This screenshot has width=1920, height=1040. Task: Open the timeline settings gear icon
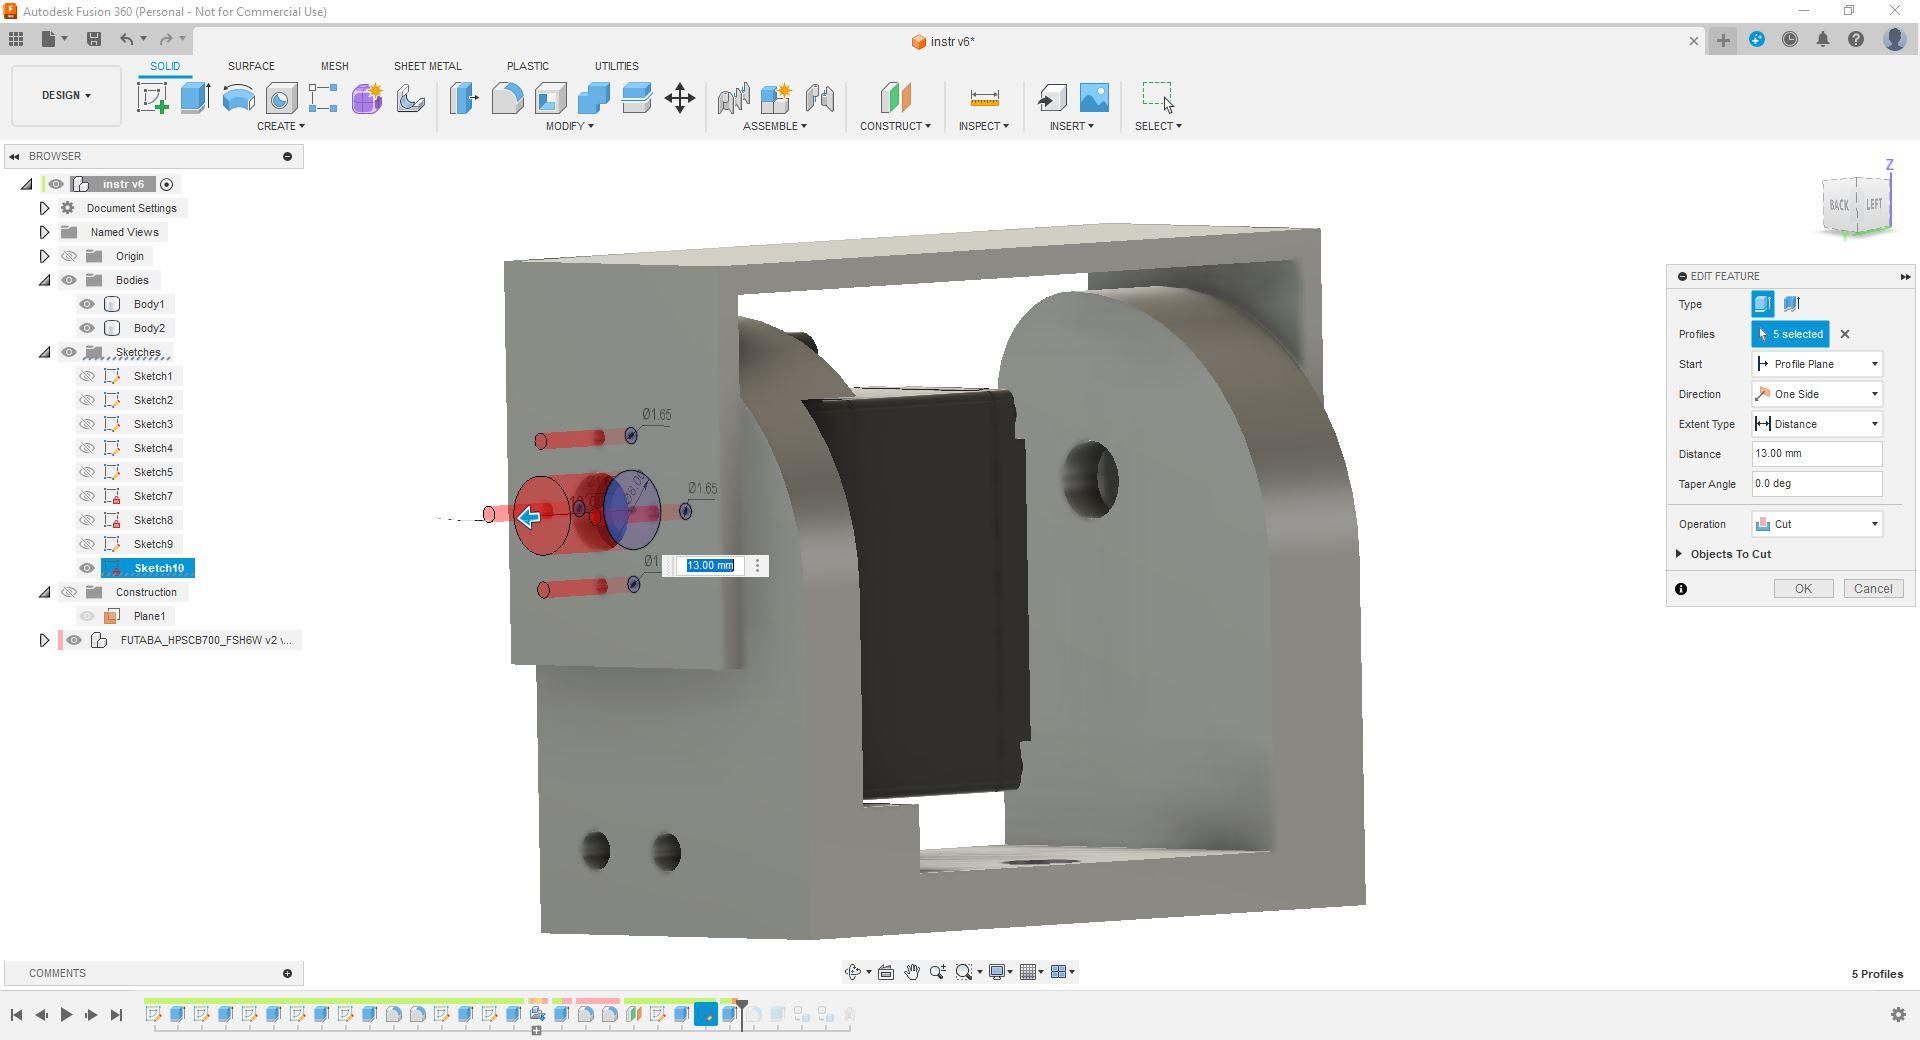coord(1898,1015)
